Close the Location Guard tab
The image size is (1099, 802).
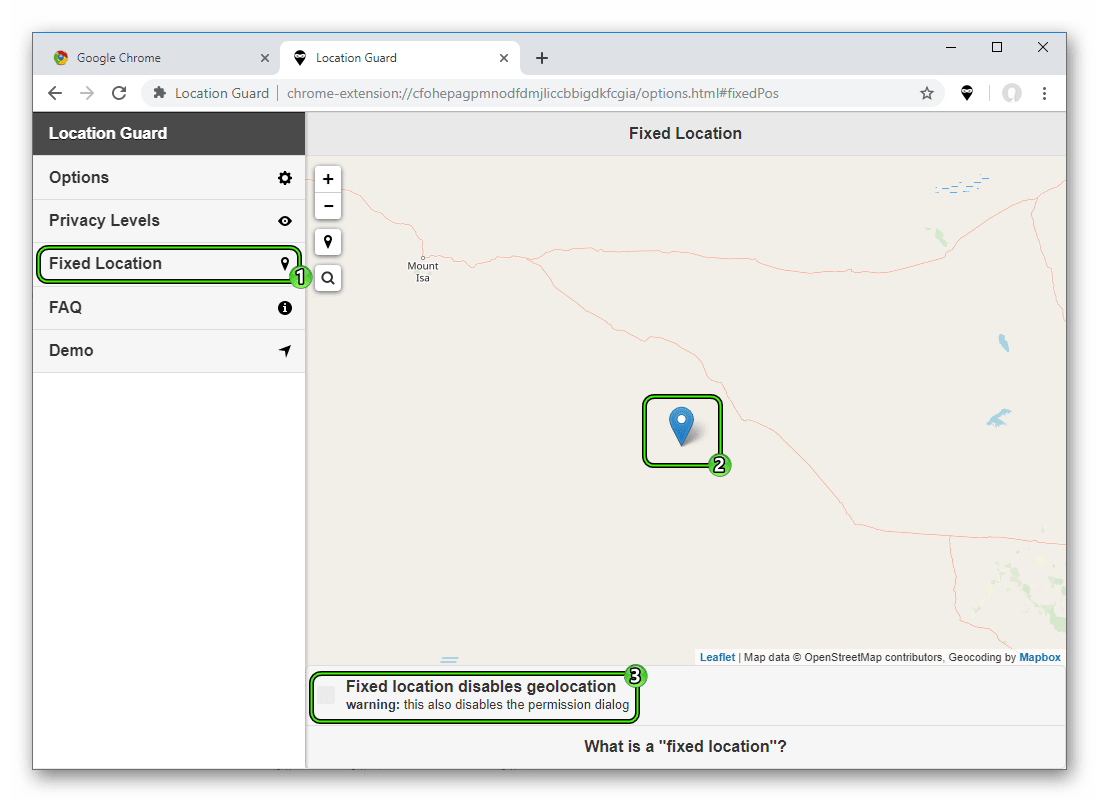tap(503, 58)
